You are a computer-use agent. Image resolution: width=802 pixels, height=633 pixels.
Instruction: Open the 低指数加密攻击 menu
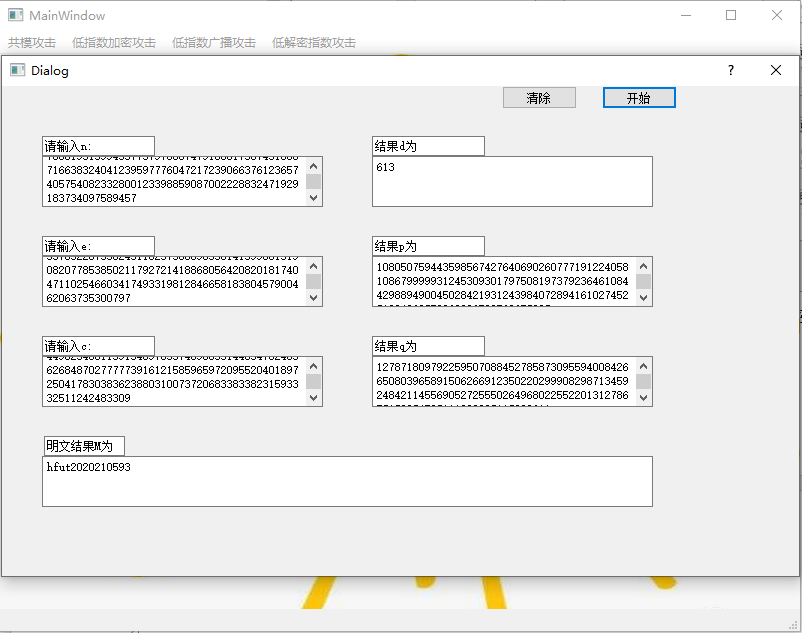pos(114,42)
